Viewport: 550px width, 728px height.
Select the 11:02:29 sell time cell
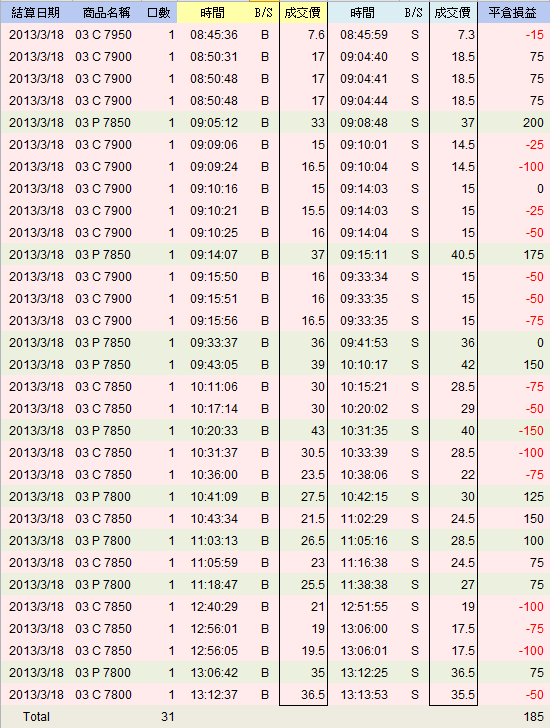pos(364,519)
